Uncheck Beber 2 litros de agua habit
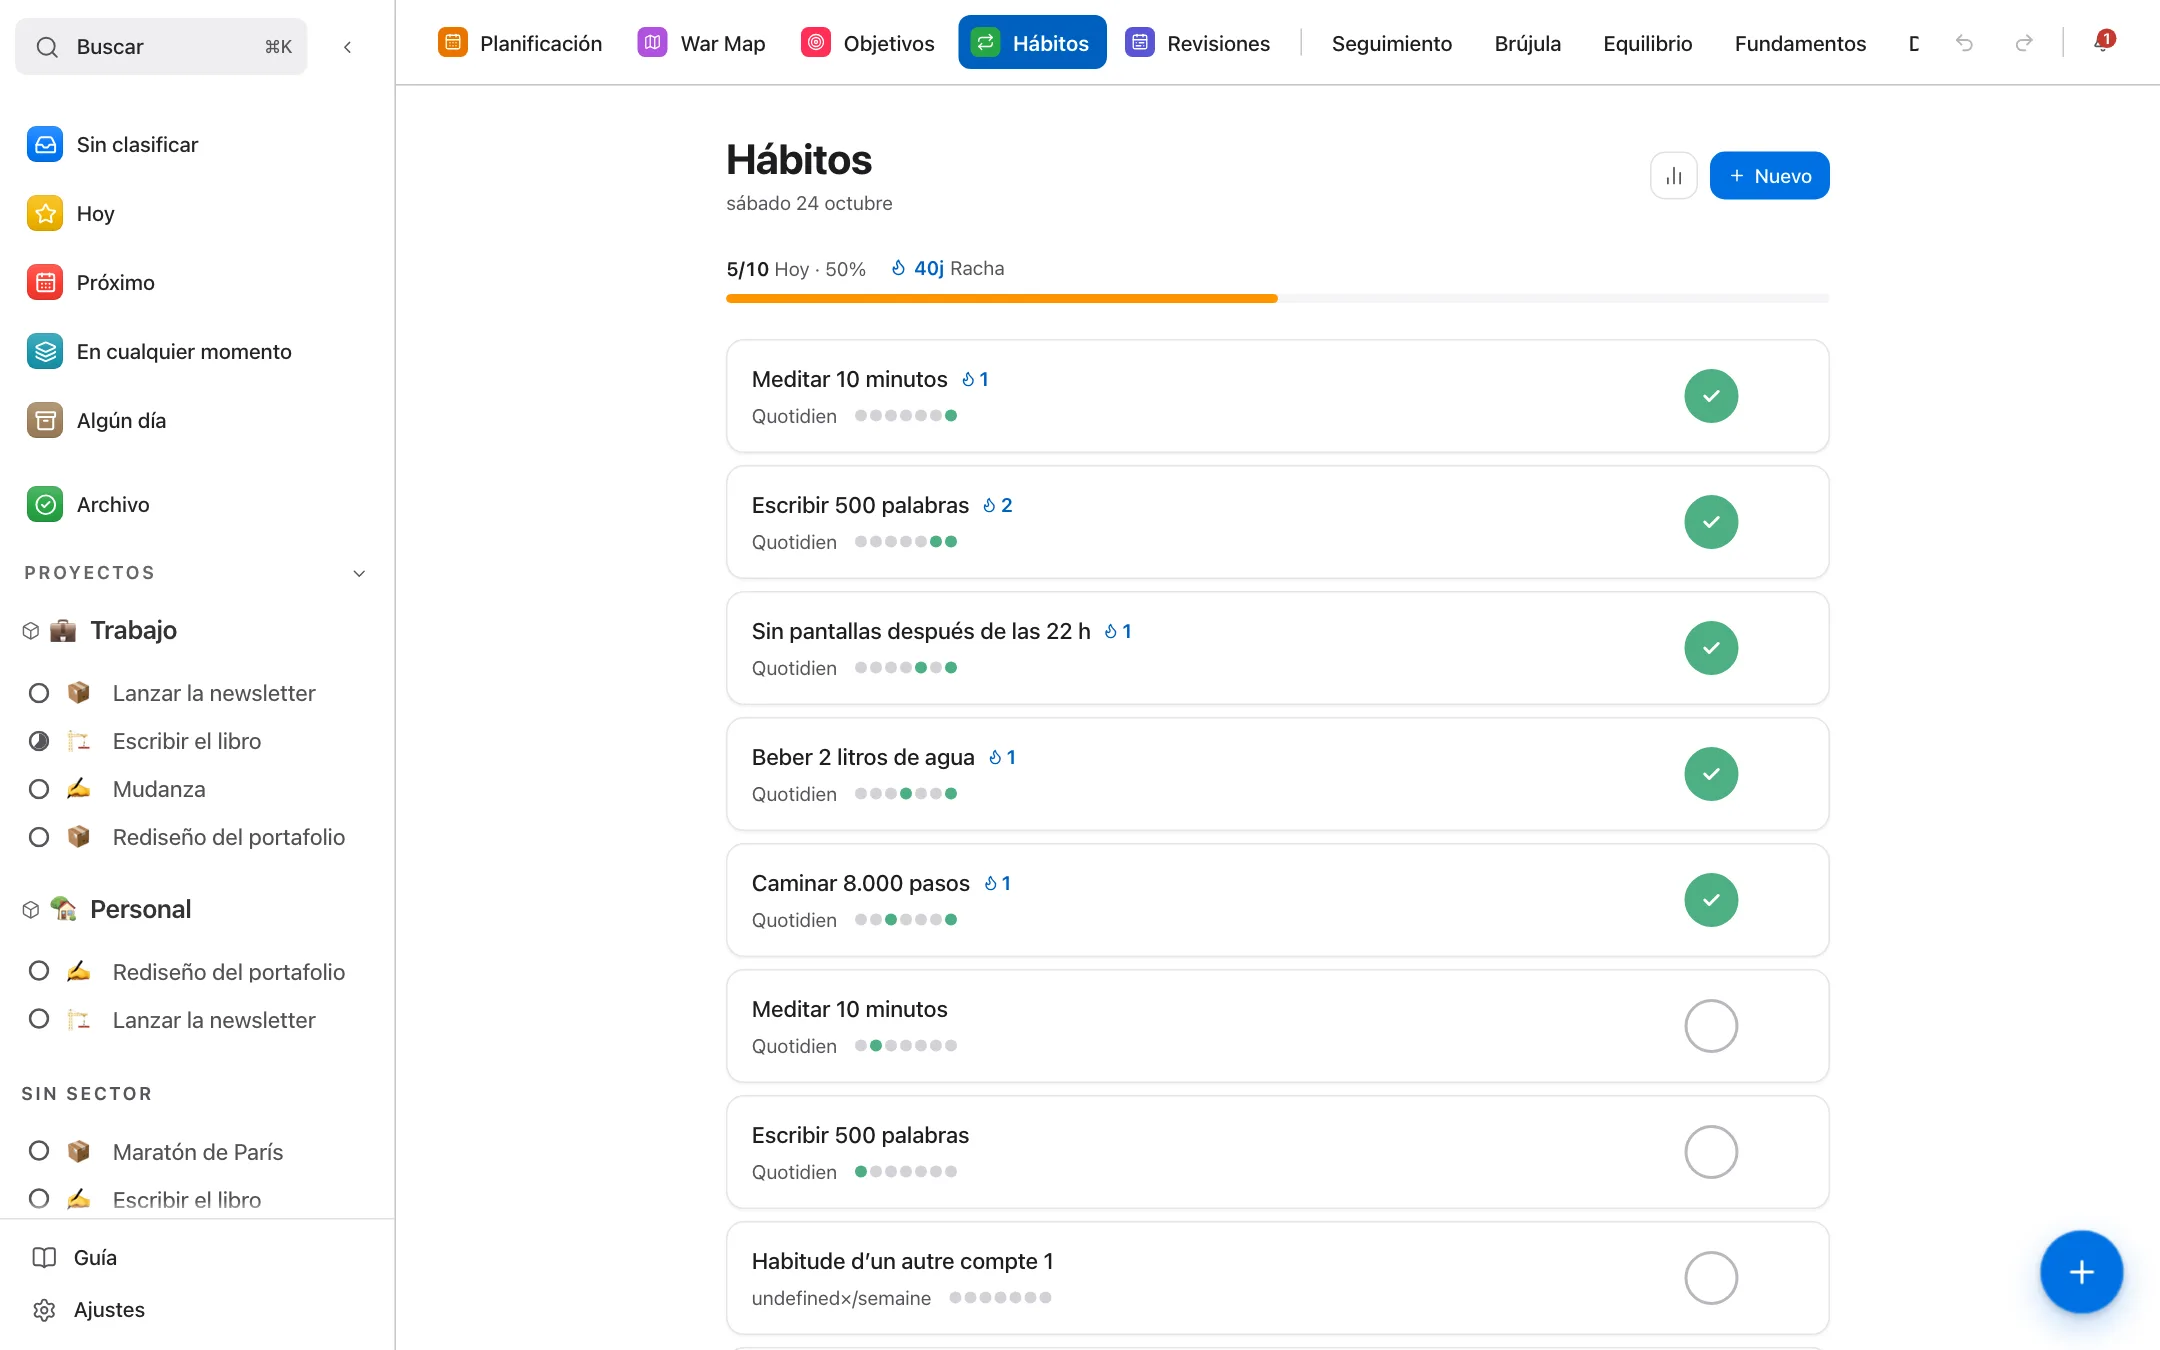 pos(1711,774)
